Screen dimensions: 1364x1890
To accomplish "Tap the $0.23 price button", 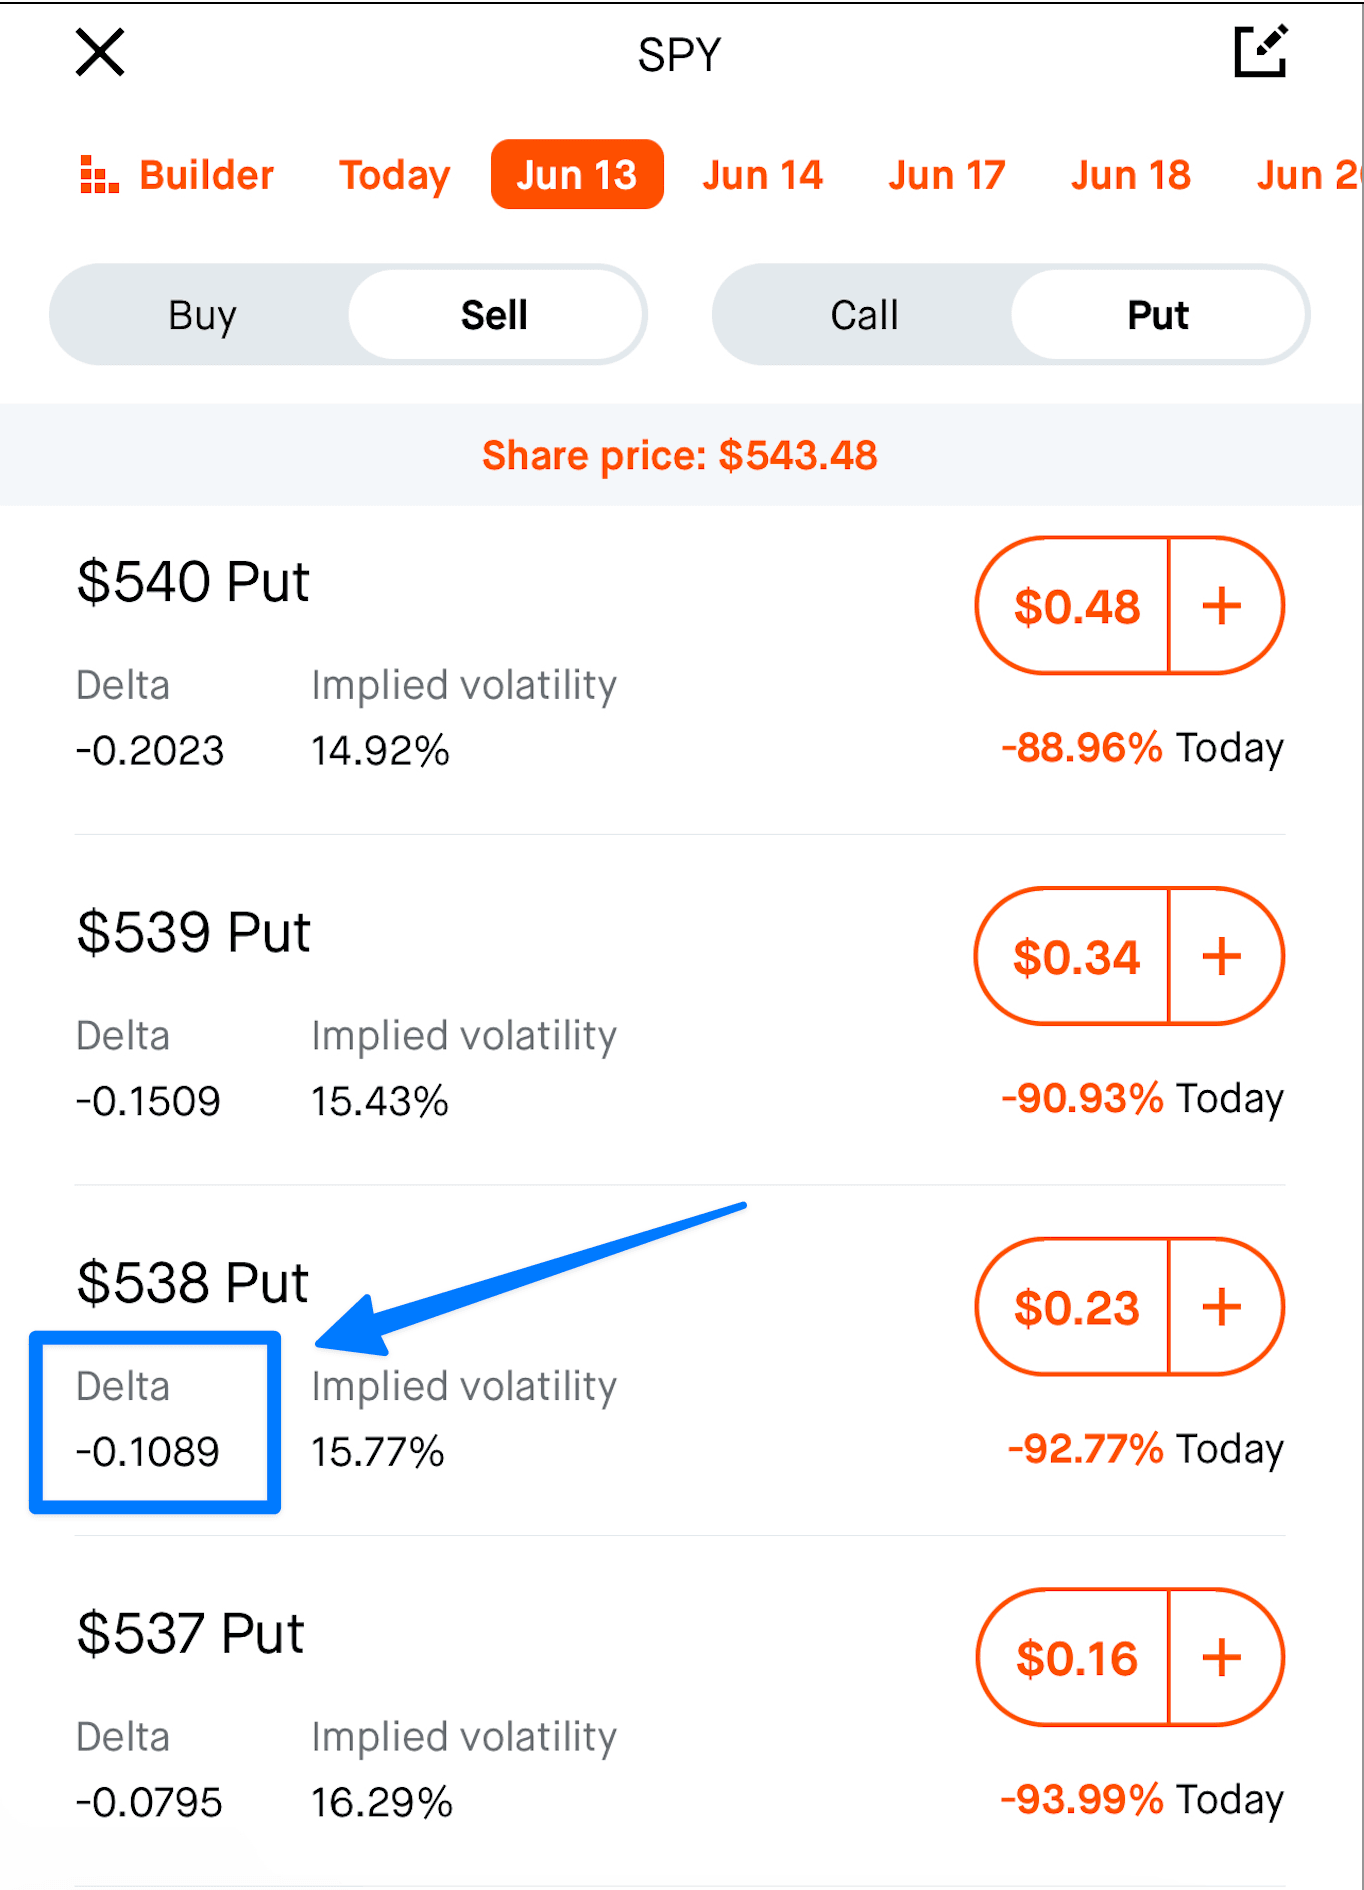I will pyautogui.click(x=1075, y=1307).
